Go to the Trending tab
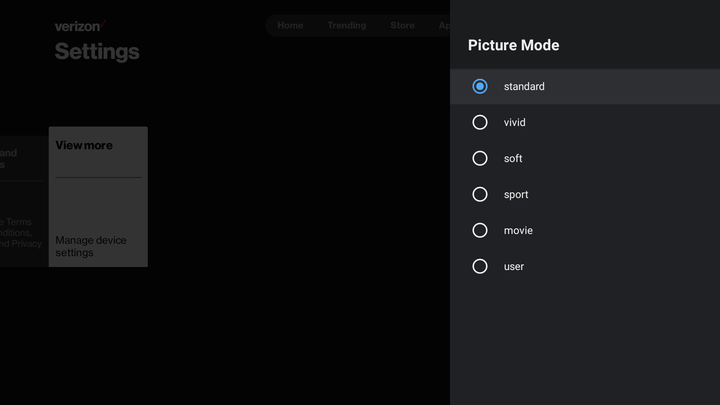 [x=347, y=25]
